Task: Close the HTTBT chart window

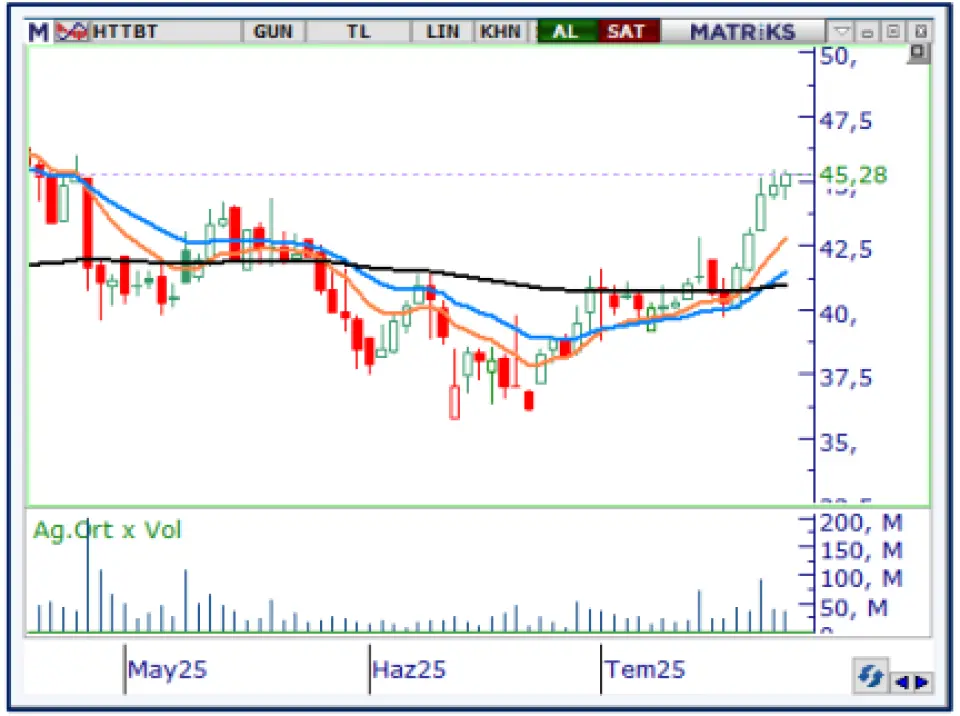Action: (x=921, y=31)
